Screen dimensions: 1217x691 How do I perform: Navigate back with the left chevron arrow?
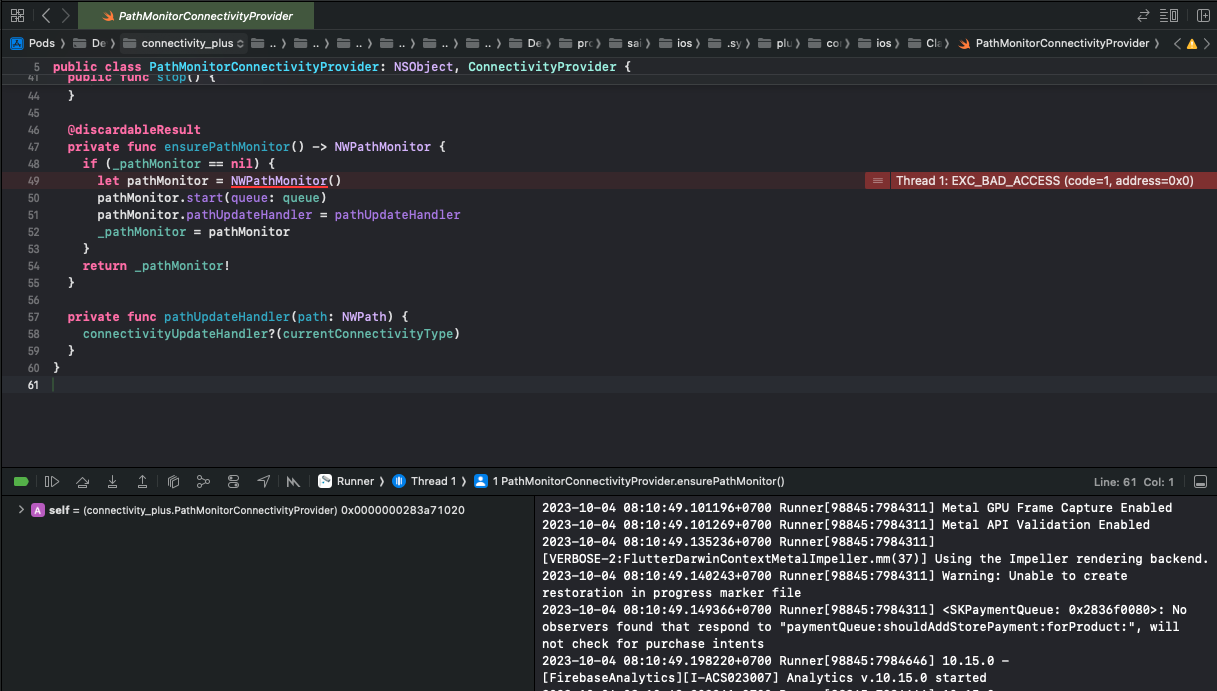coord(44,15)
